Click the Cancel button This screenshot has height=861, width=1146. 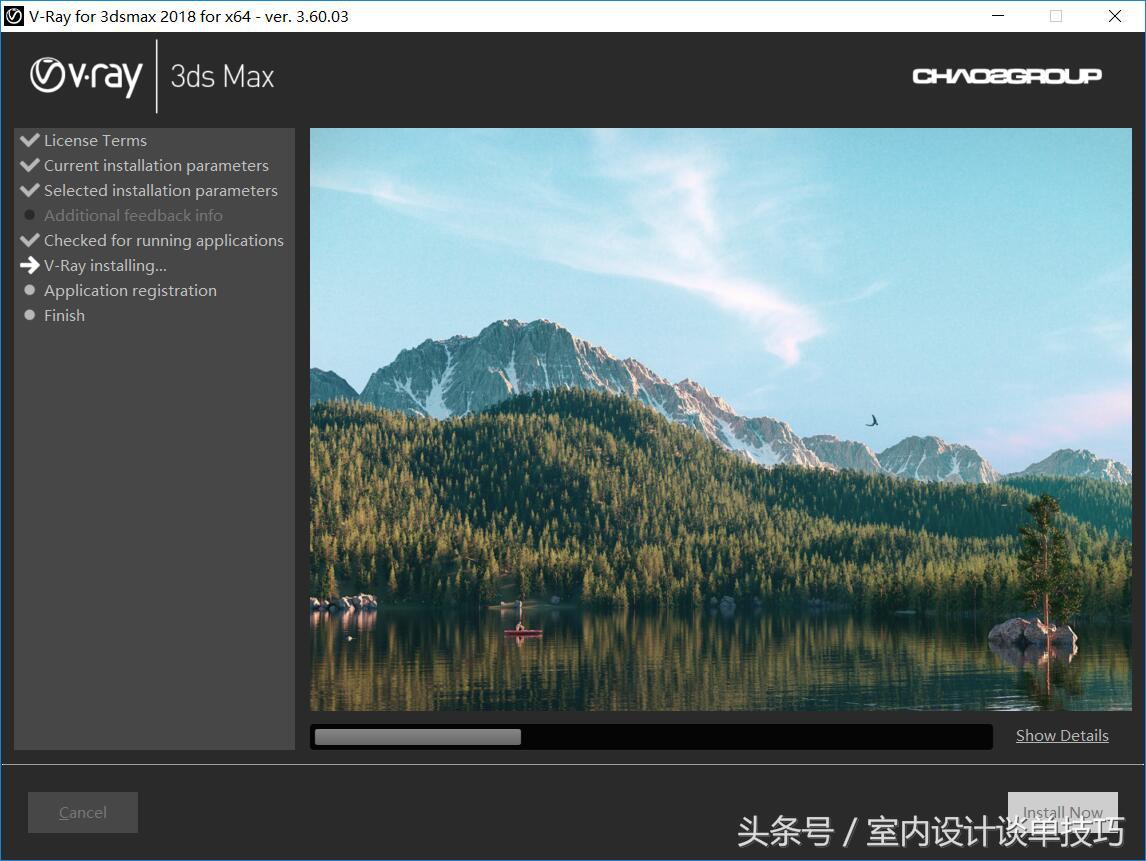click(x=82, y=812)
